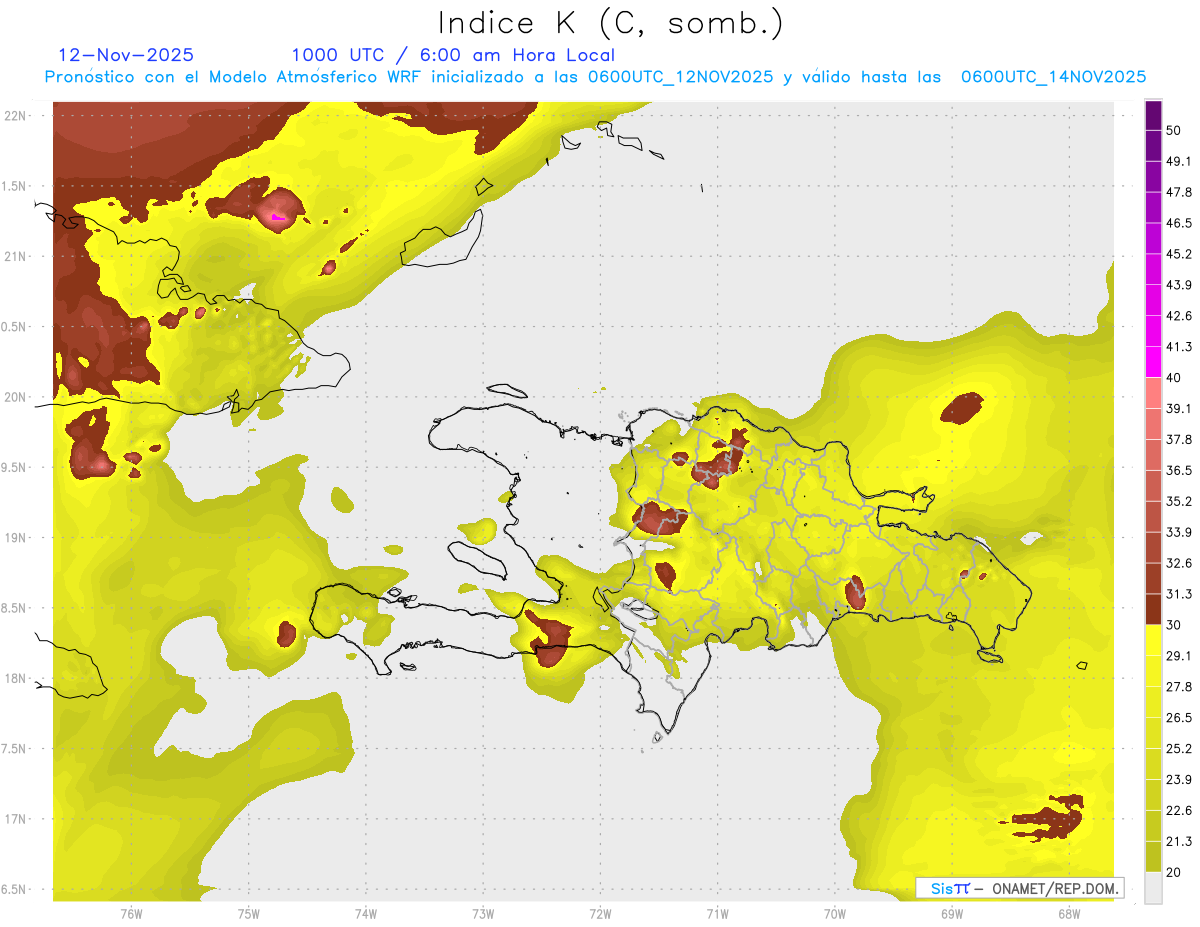
Task: Click the "75W" longitude axis label
Action: click(249, 913)
